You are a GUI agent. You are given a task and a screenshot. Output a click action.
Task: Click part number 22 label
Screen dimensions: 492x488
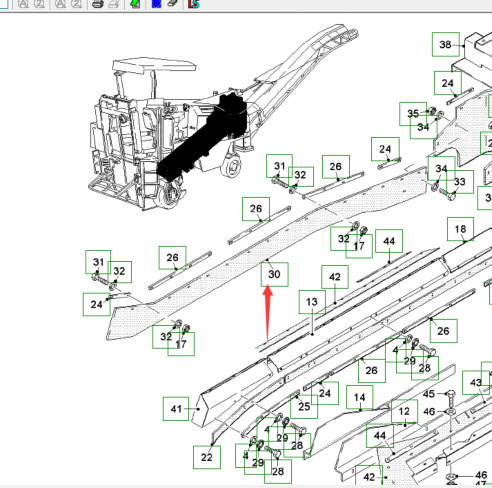(207, 457)
